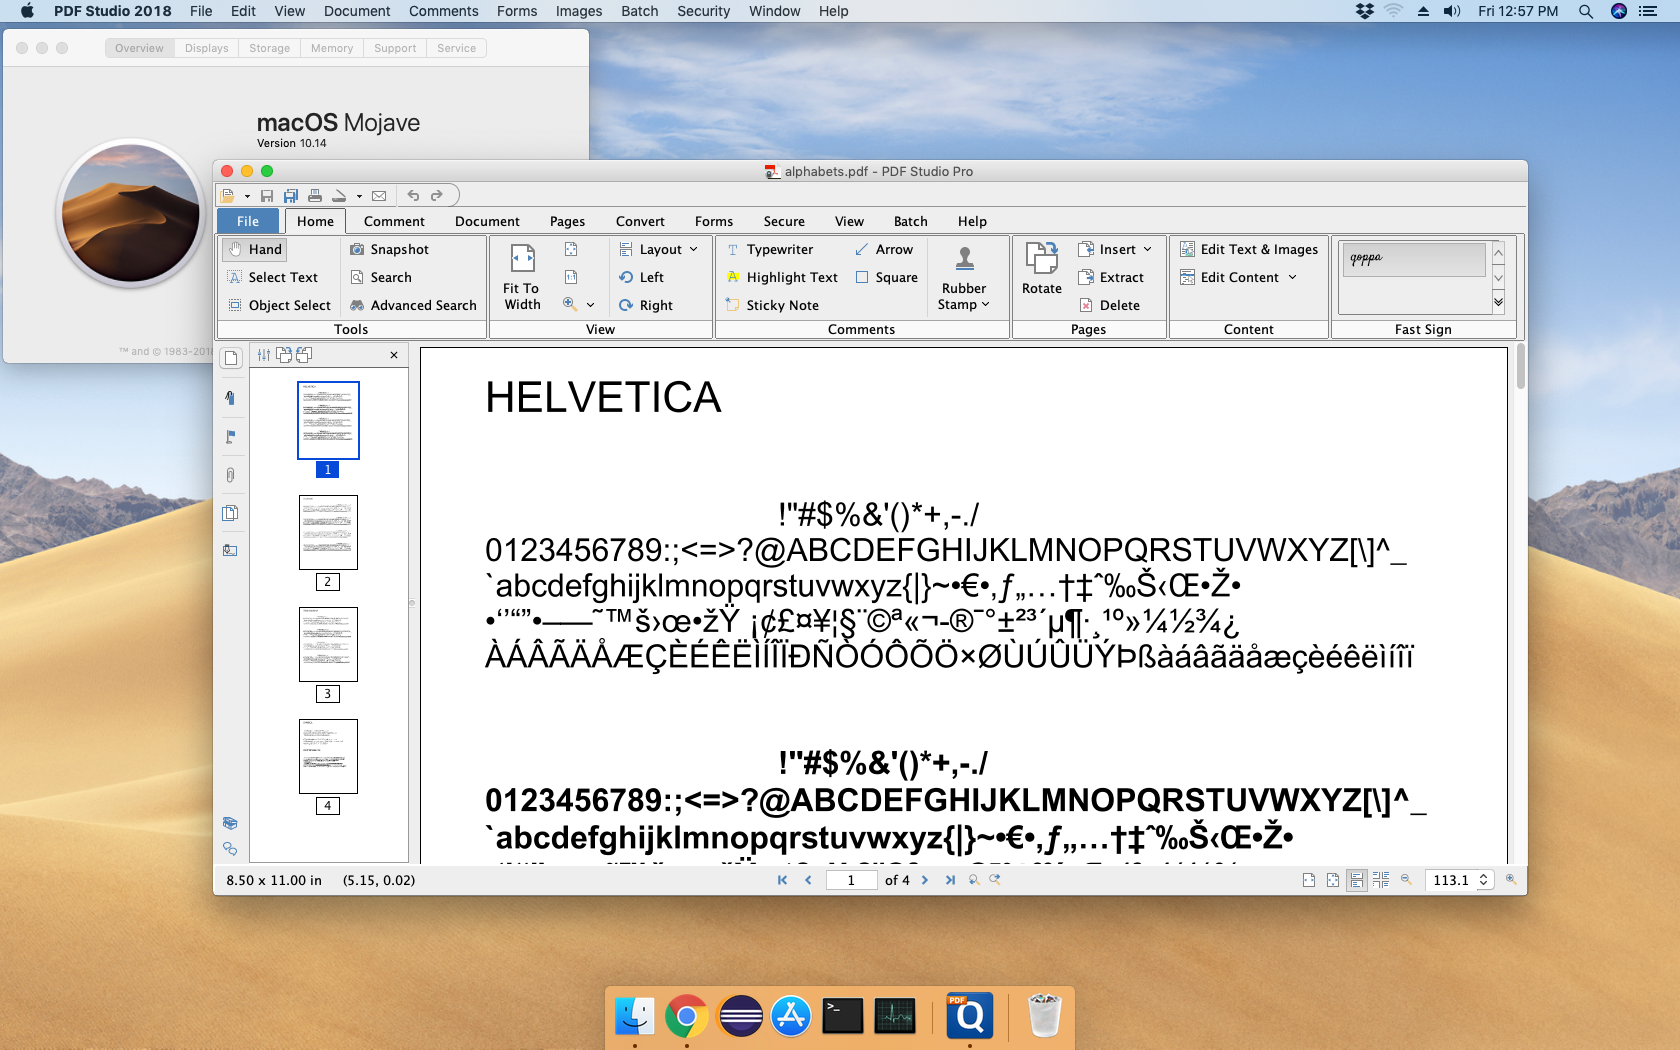The height and width of the screenshot is (1050, 1680).
Task: Open the Attachments paperclip pane
Action: click(x=231, y=475)
